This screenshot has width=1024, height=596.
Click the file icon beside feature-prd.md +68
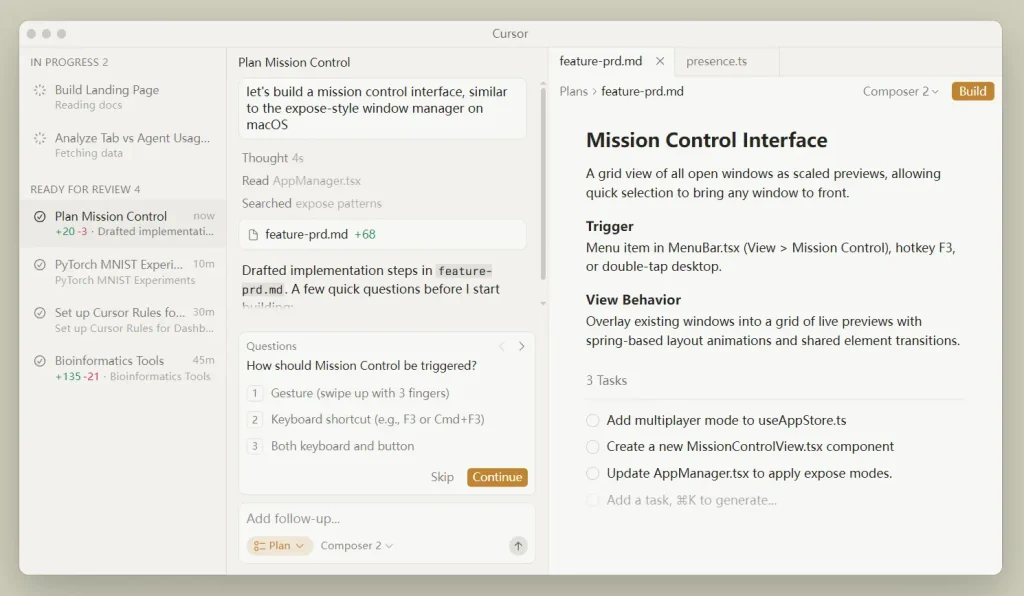click(x=253, y=235)
